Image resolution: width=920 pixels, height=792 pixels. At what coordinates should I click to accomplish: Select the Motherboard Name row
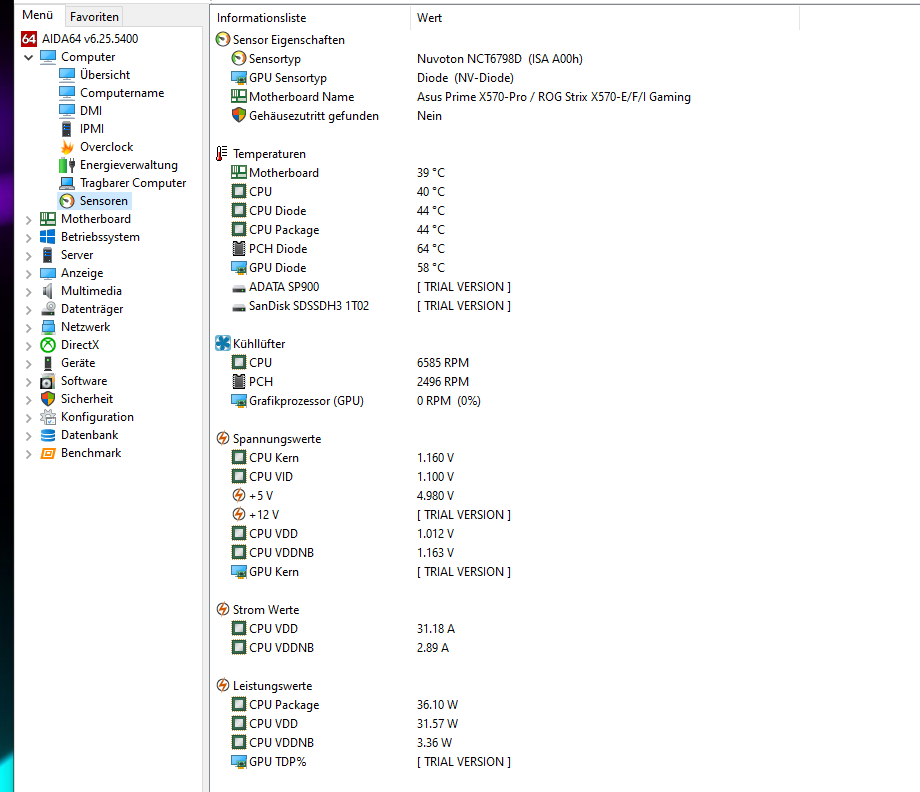coord(461,97)
